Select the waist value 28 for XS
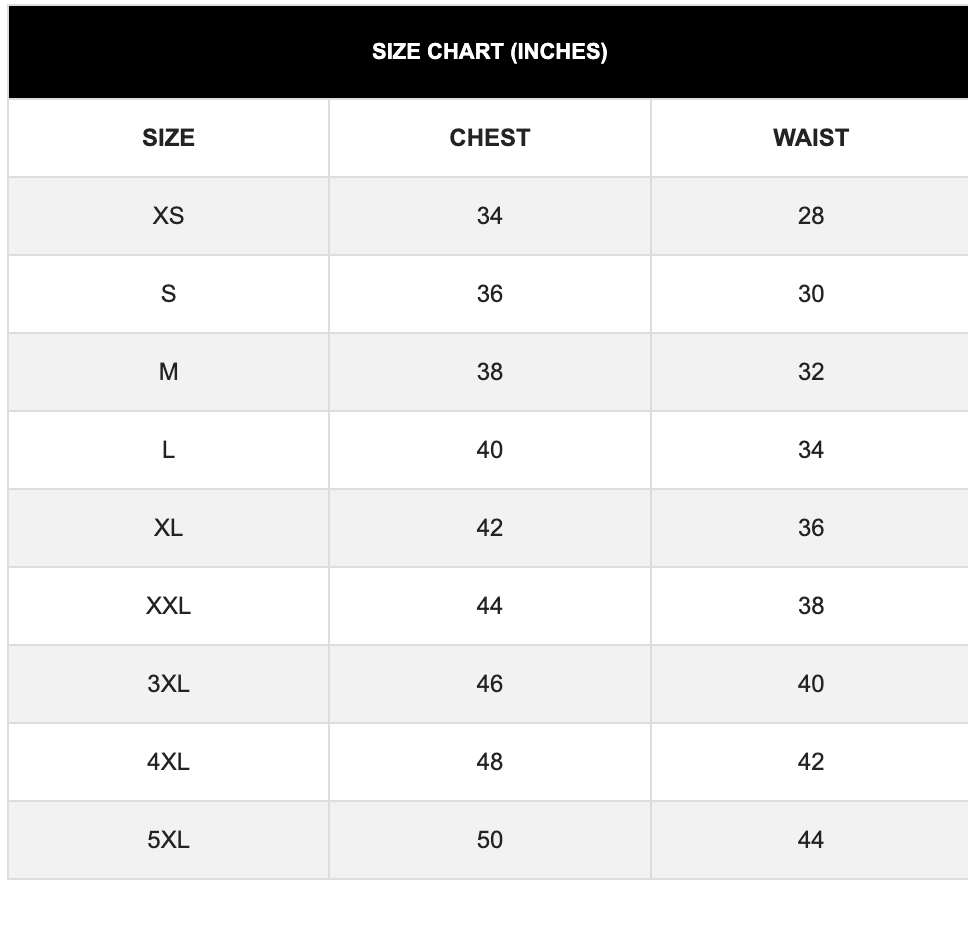 click(x=810, y=216)
